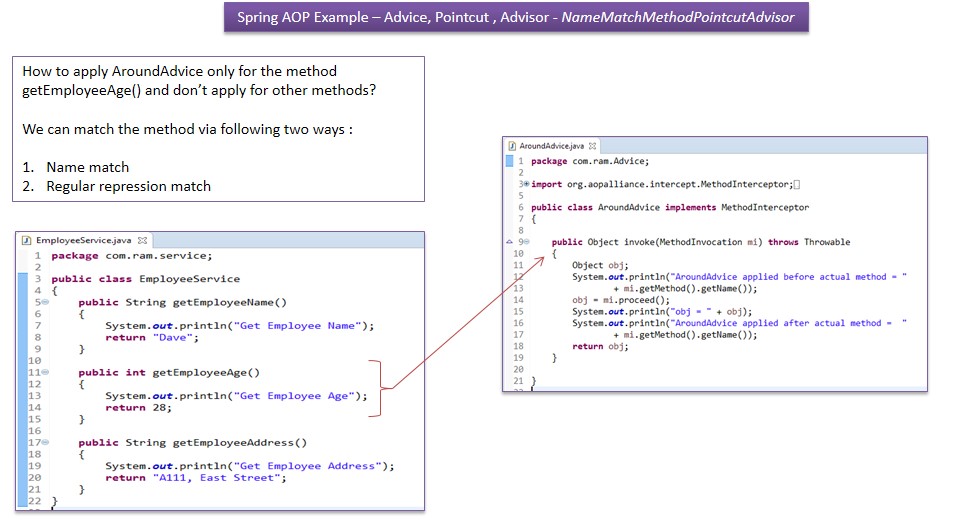Click 'public int getEmployeeAge()' signature
Screen dimensions: 960x528
coord(169,372)
